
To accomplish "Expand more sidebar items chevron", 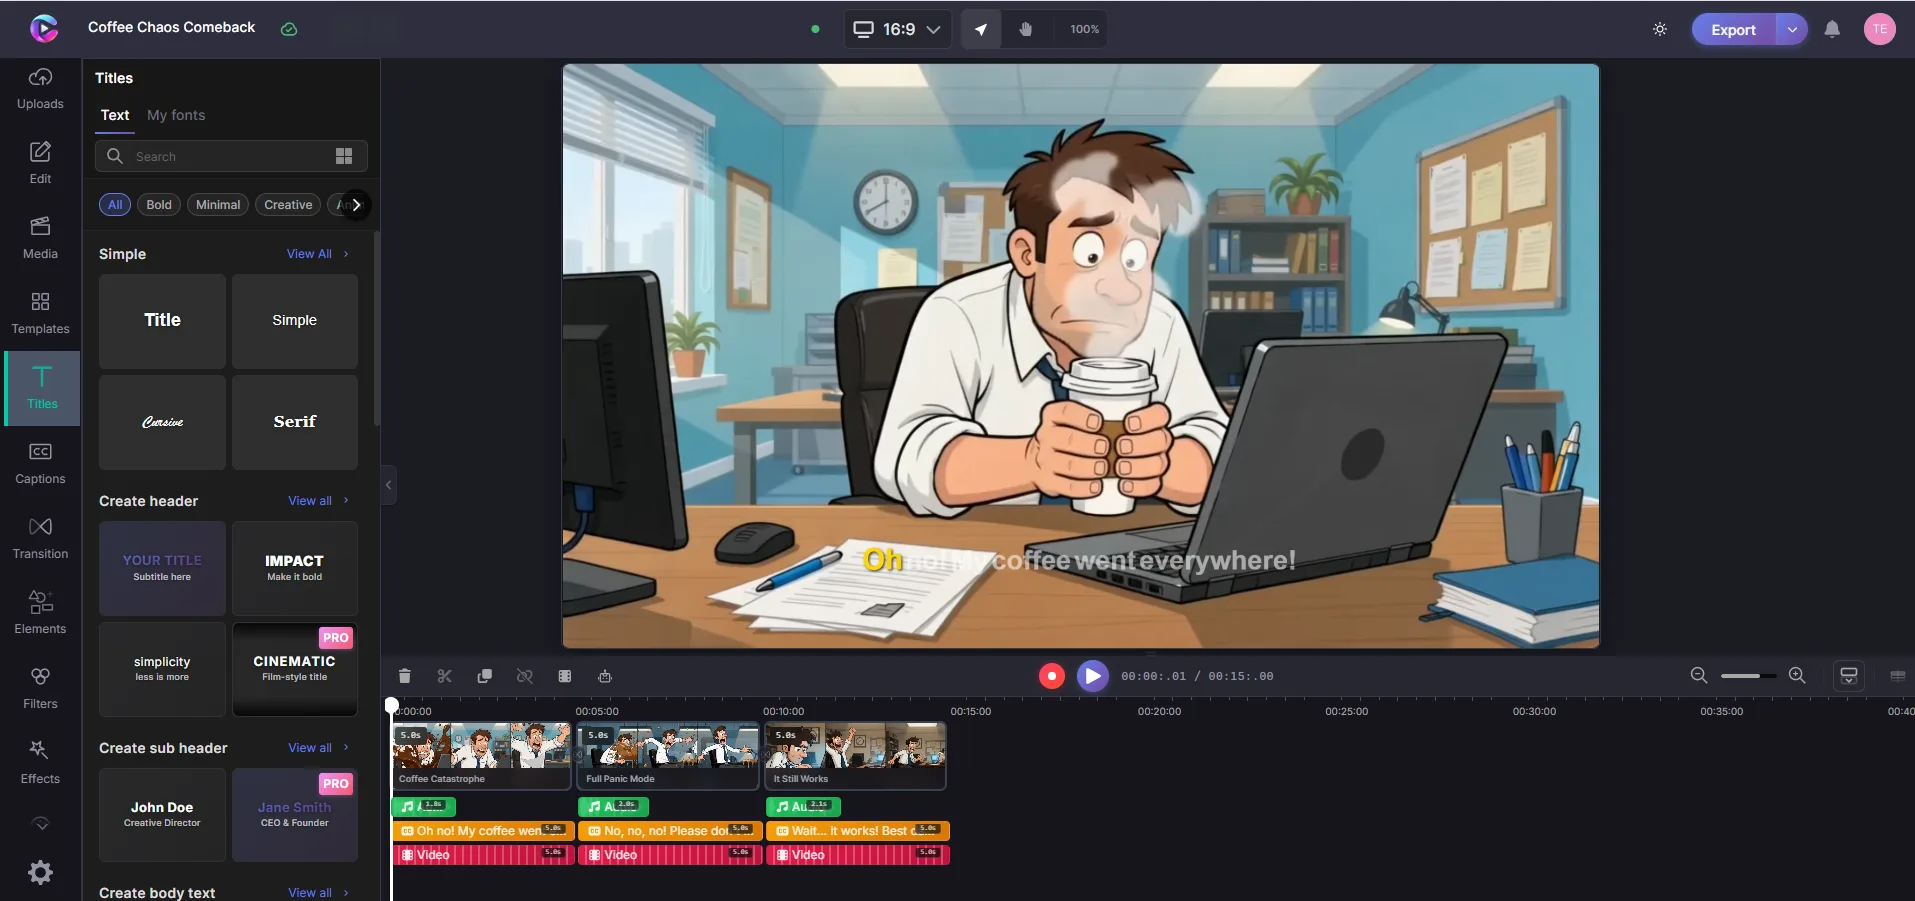I will click(x=40, y=824).
